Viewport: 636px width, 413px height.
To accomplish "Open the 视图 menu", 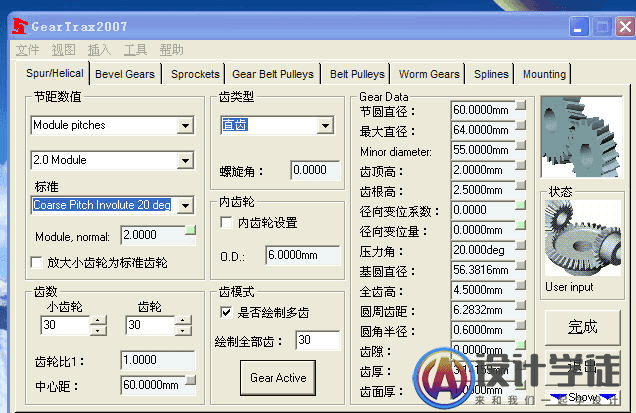I will 64,50.
